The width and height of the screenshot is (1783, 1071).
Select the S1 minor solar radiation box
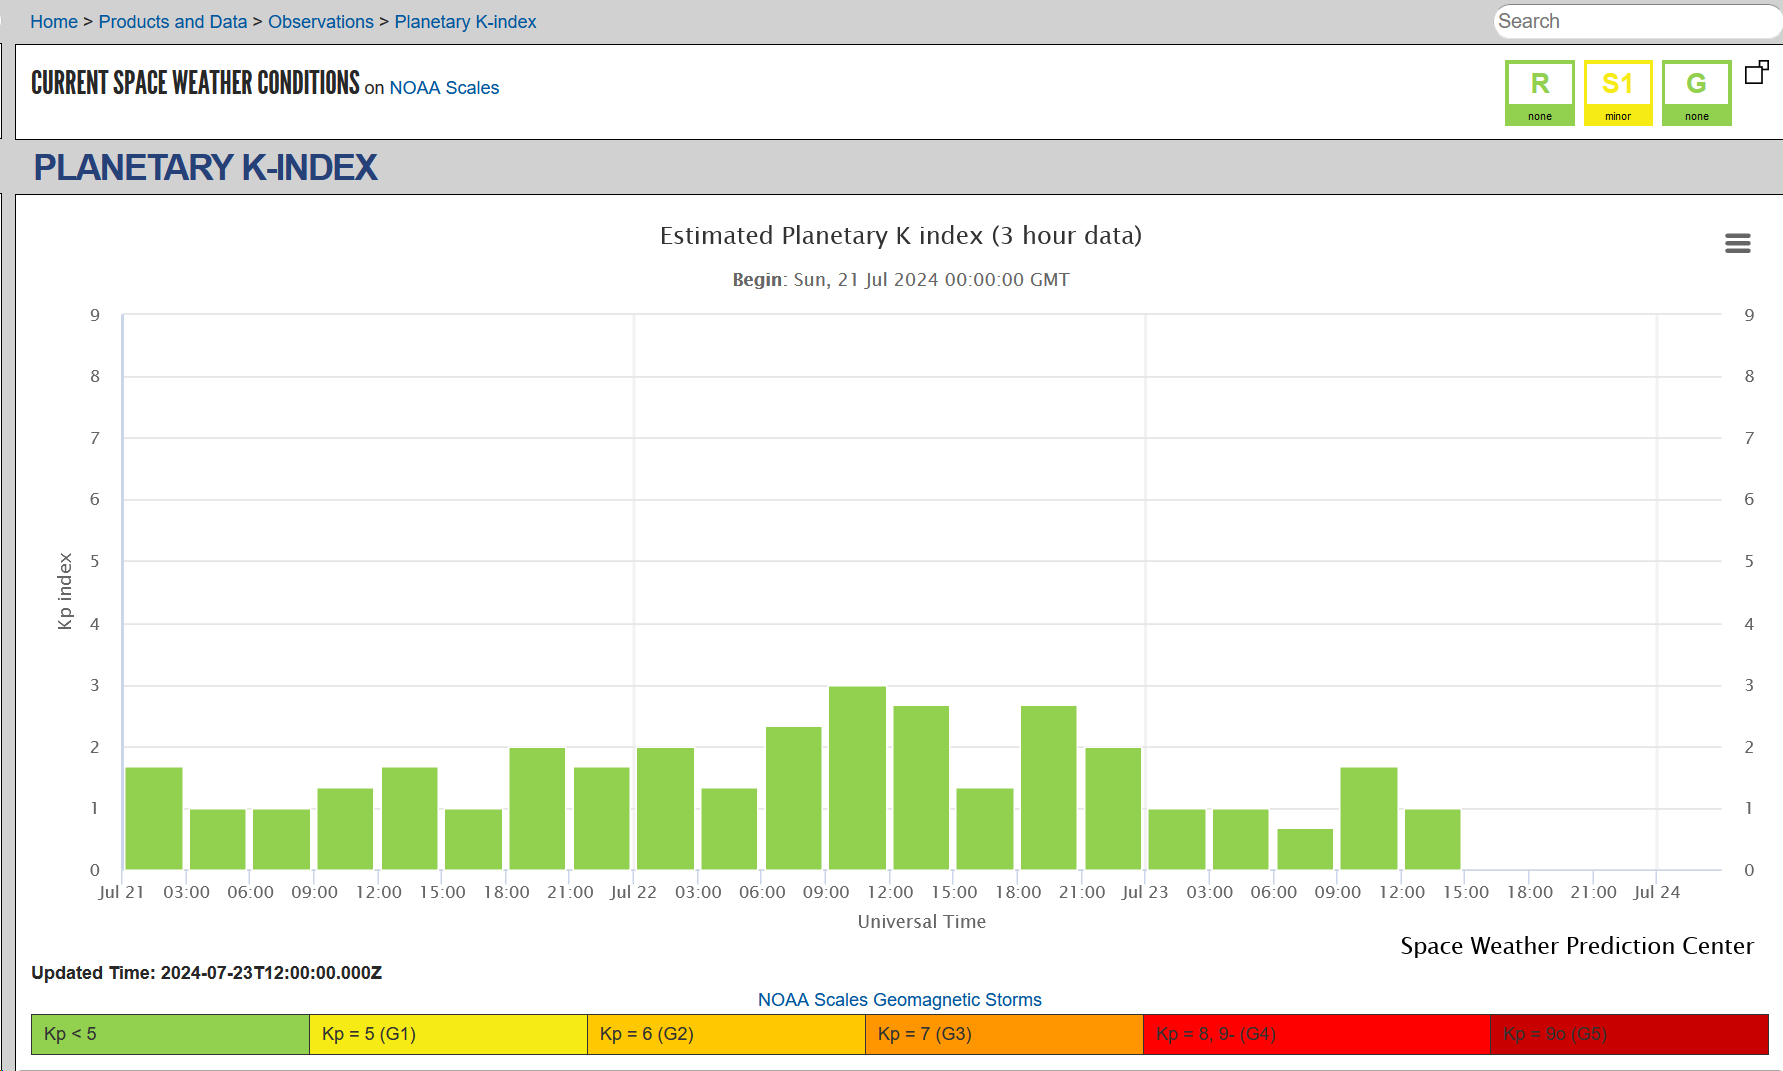1618,93
